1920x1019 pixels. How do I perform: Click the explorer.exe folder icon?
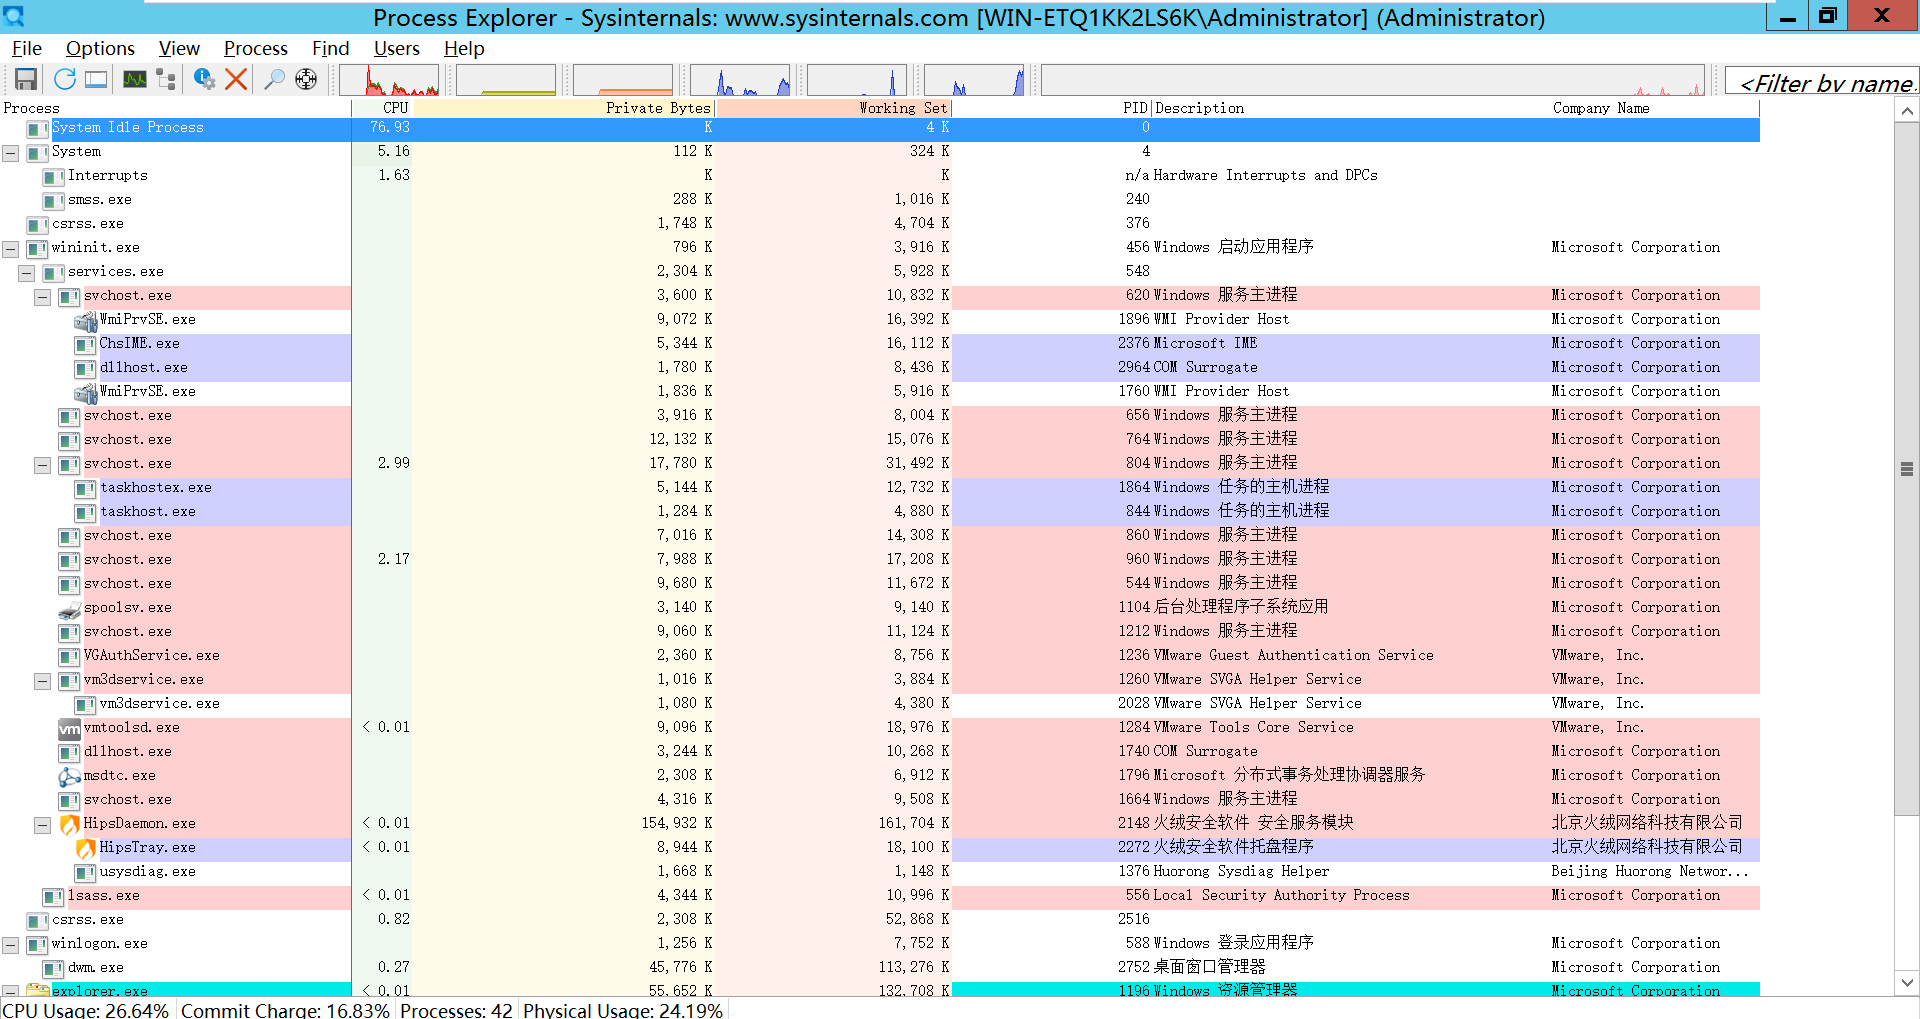pyautogui.click(x=38, y=991)
